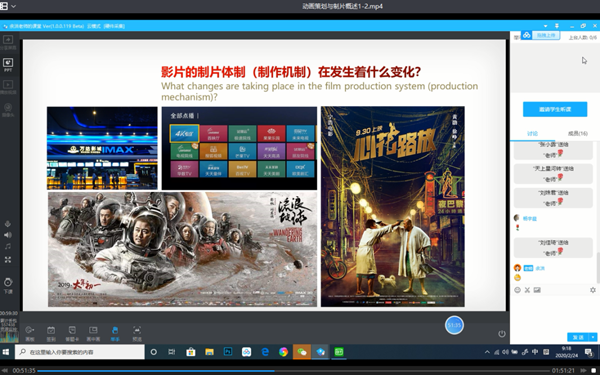Open WeChat from the Windows taskbar
The image size is (600, 375).
pyautogui.click(x=302, y=352)
